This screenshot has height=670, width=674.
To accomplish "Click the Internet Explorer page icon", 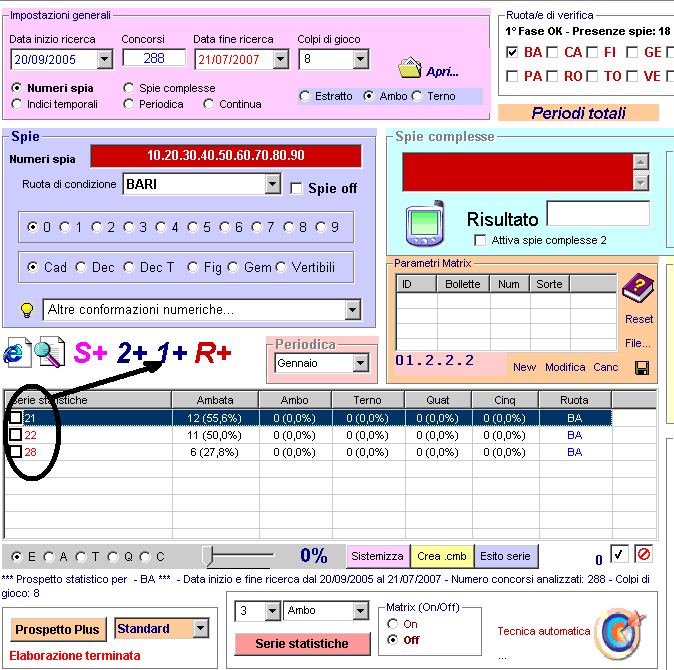I will tap(17, 352).
